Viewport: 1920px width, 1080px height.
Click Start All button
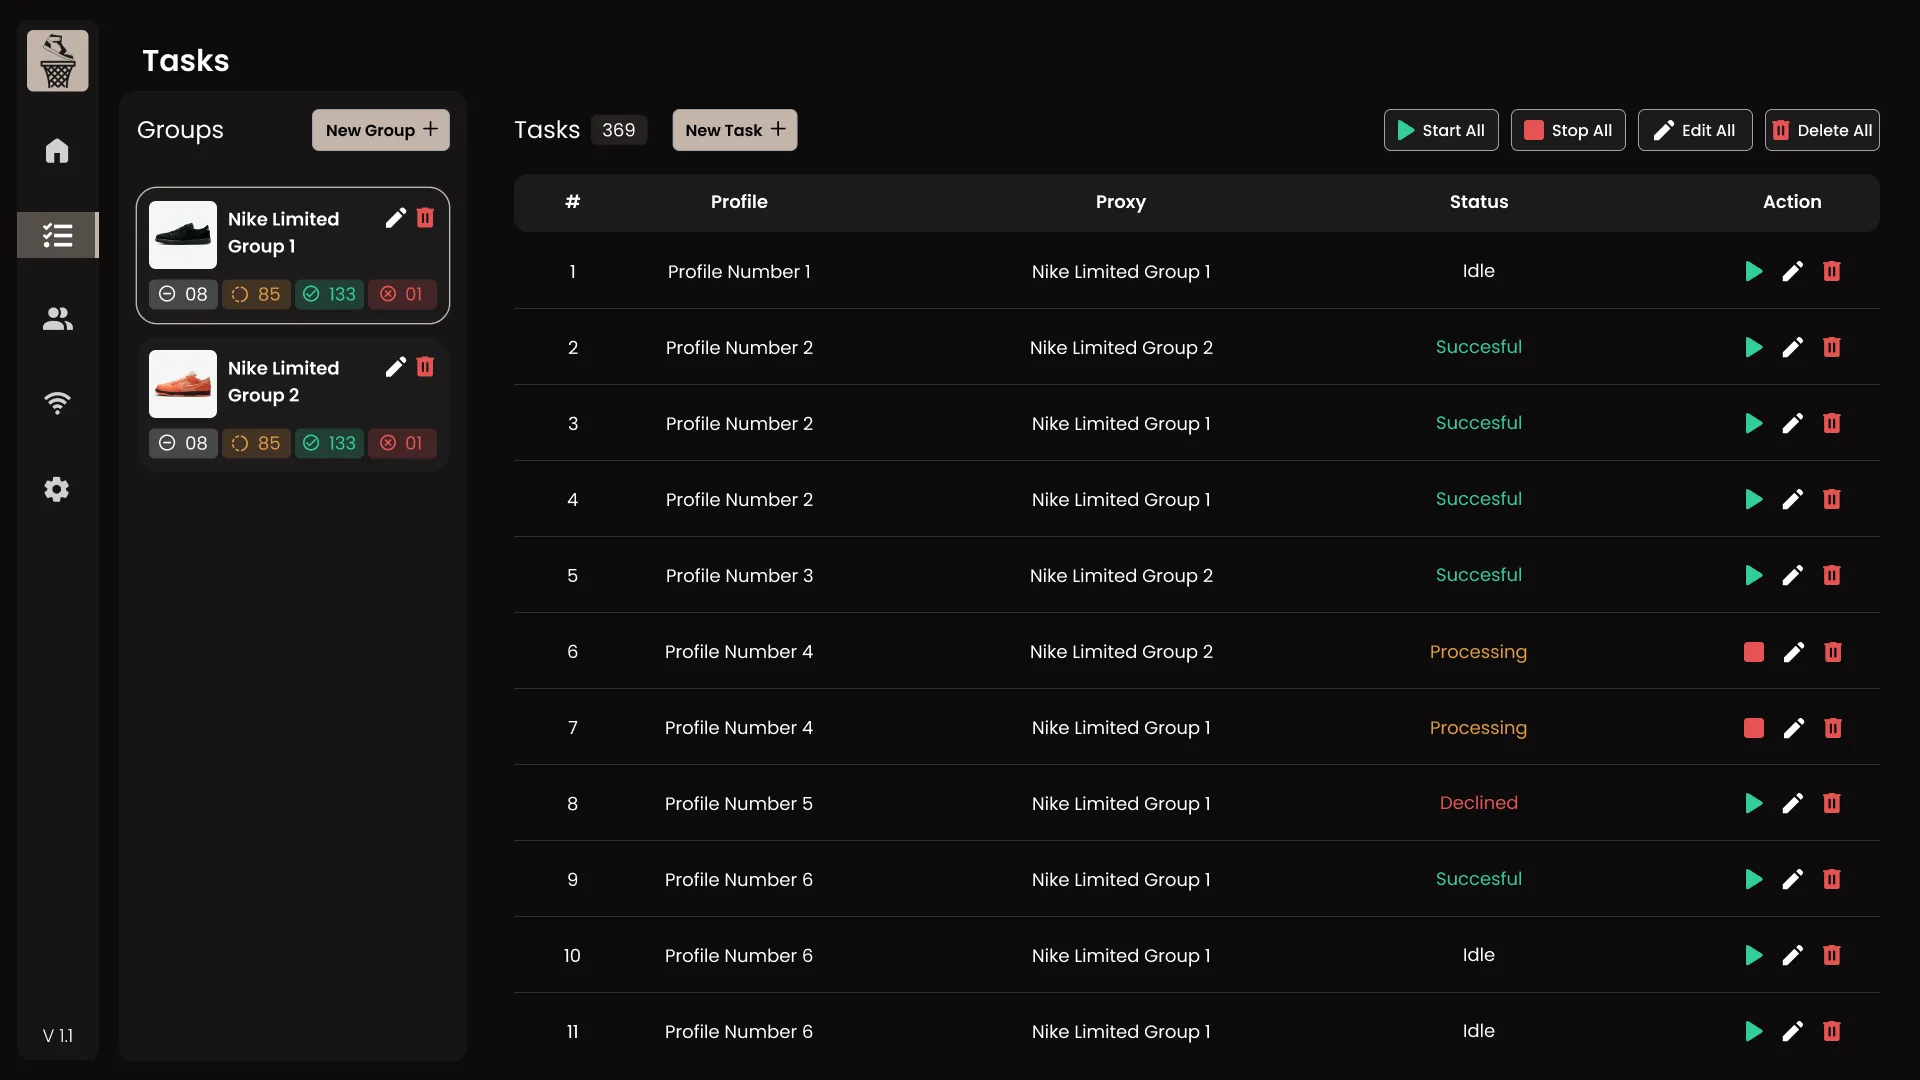coord(1441,130)
